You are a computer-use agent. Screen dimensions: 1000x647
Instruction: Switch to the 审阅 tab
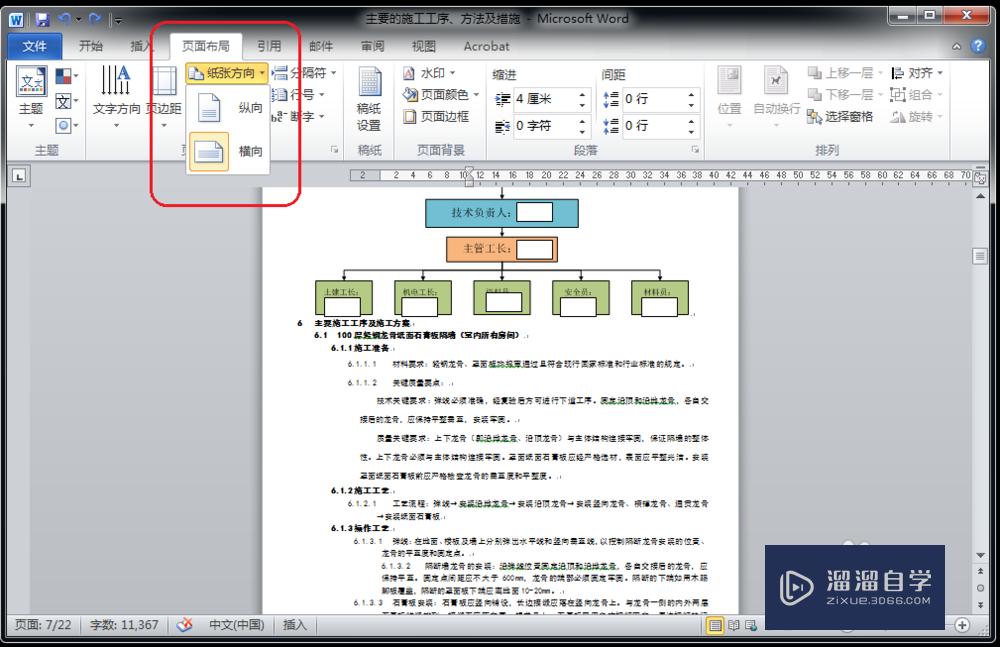(x=372, y=46)
